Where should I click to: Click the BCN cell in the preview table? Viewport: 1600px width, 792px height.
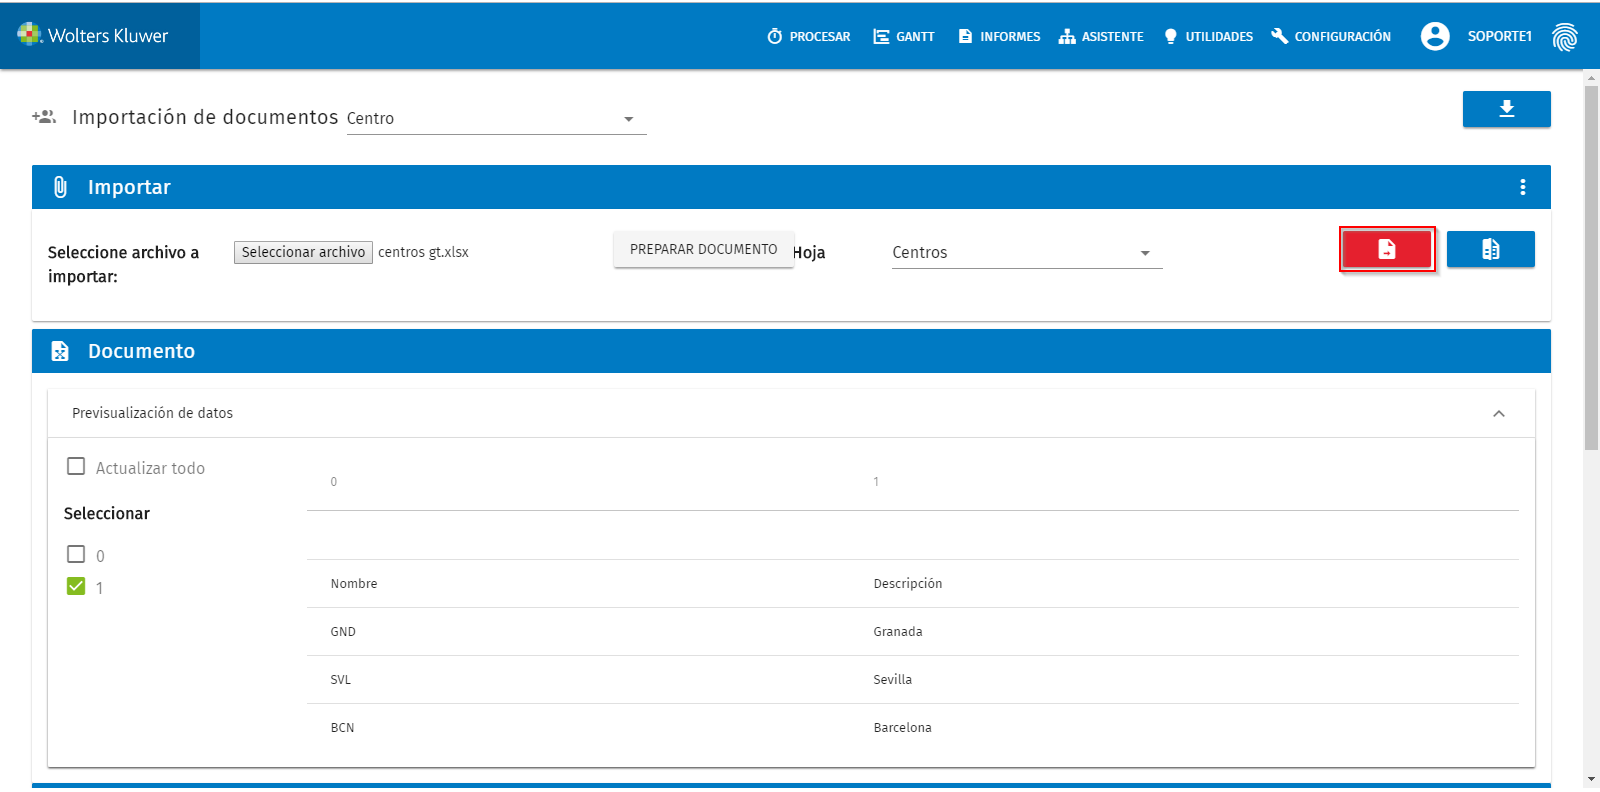click(x=342, y=728)
